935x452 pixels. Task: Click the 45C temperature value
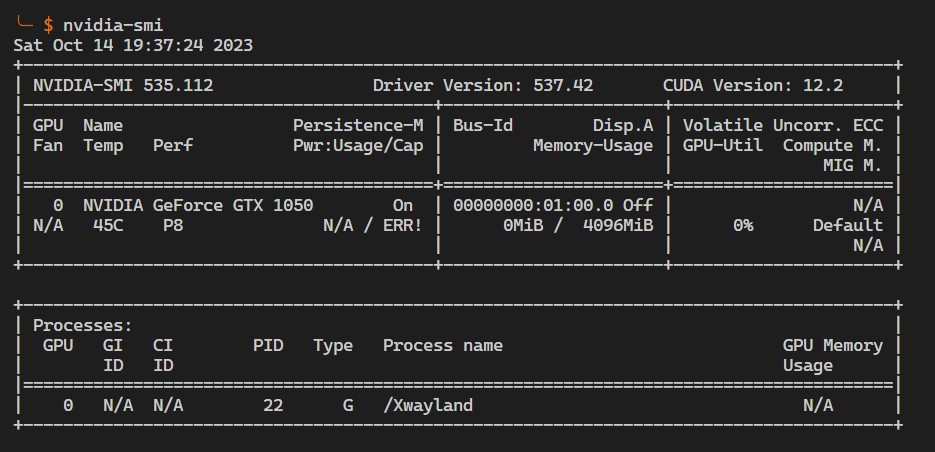pos(108,225)
